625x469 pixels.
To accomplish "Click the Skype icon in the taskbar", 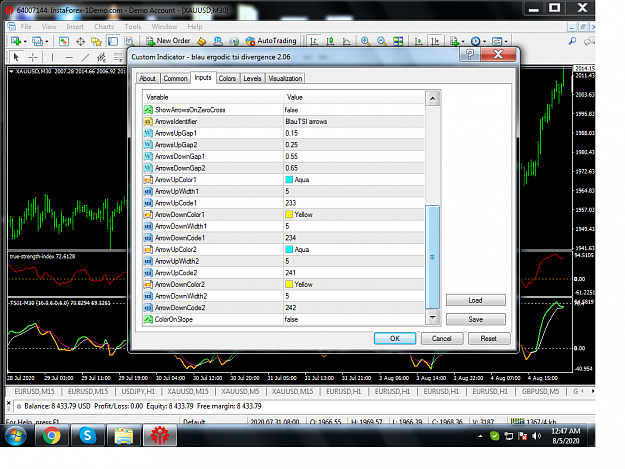I will 87,435.
